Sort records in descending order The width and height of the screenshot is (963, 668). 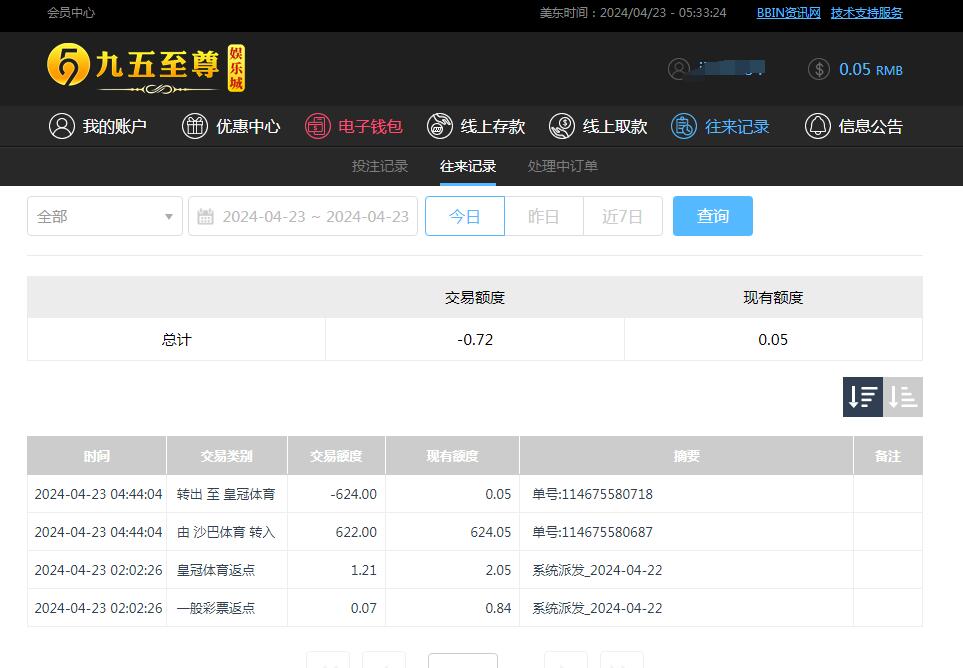(863, 397)
